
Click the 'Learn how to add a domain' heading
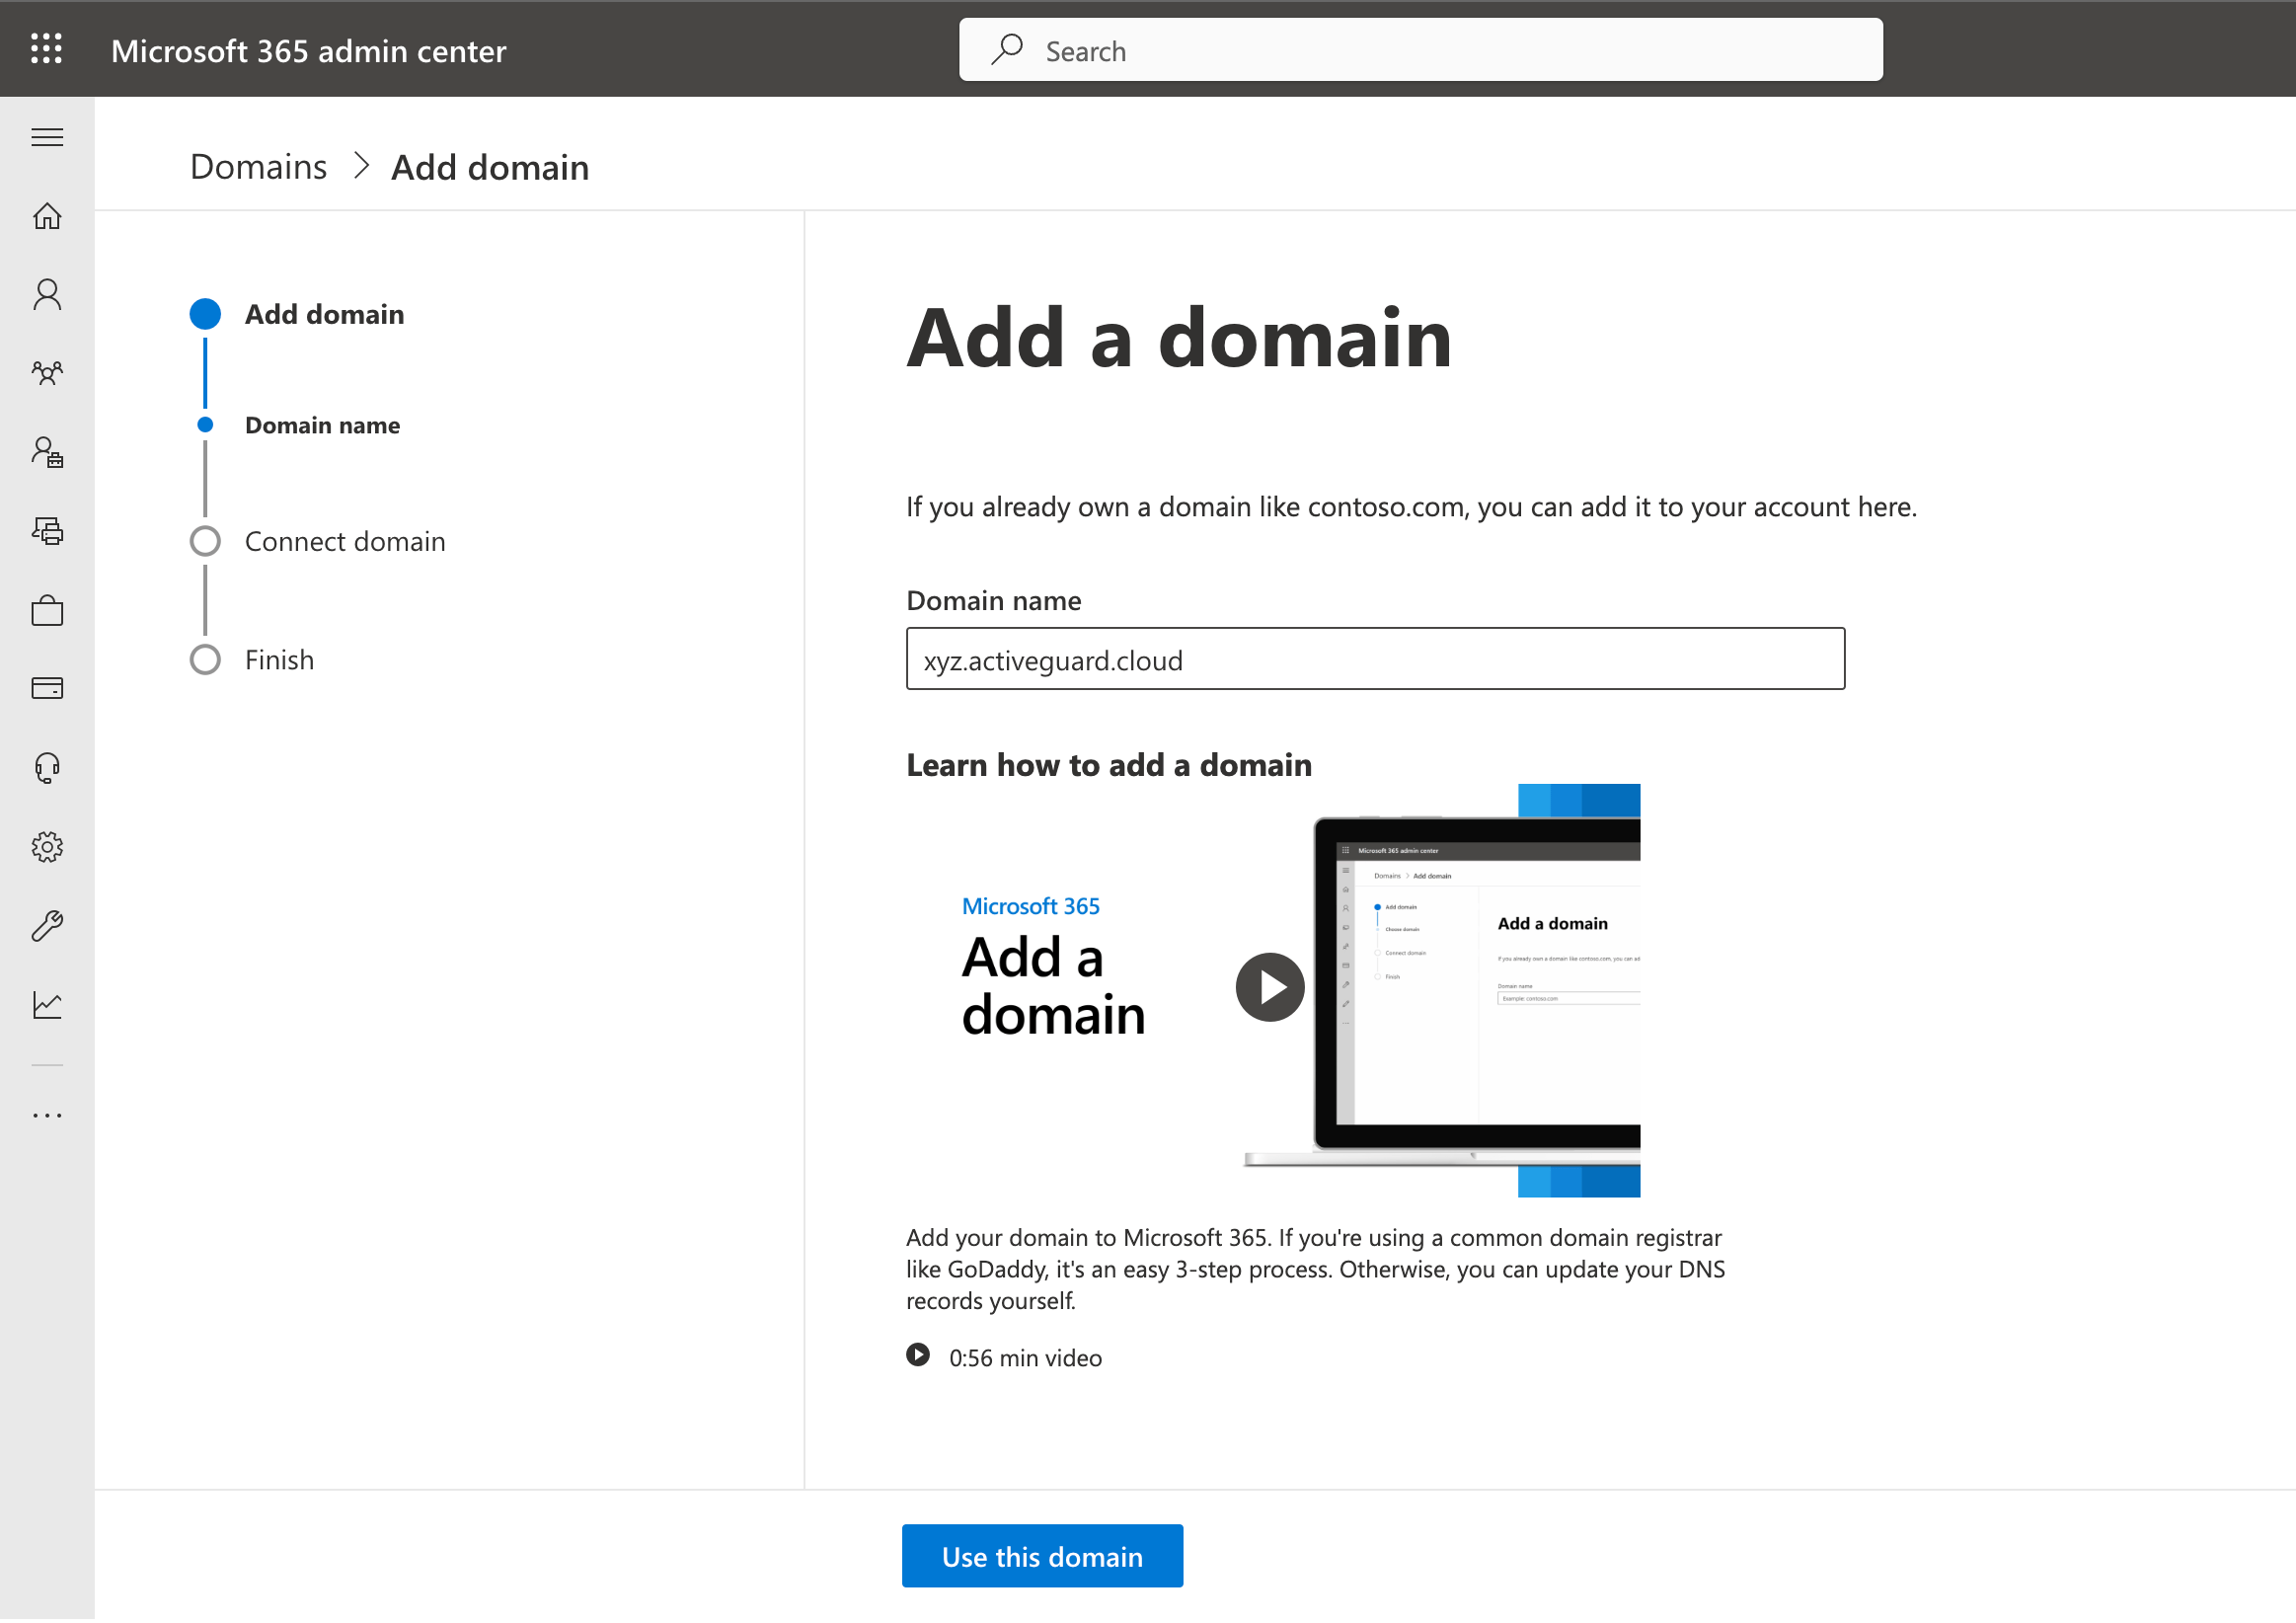[x=1109, y=766]
